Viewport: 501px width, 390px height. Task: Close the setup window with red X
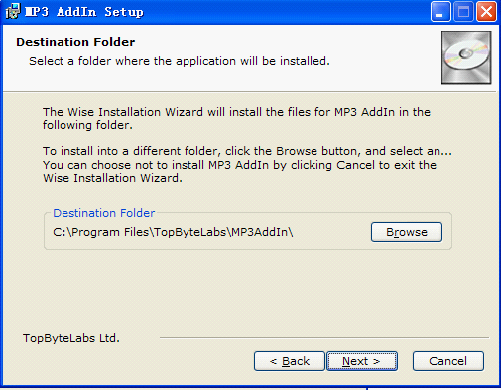(486, 12)
